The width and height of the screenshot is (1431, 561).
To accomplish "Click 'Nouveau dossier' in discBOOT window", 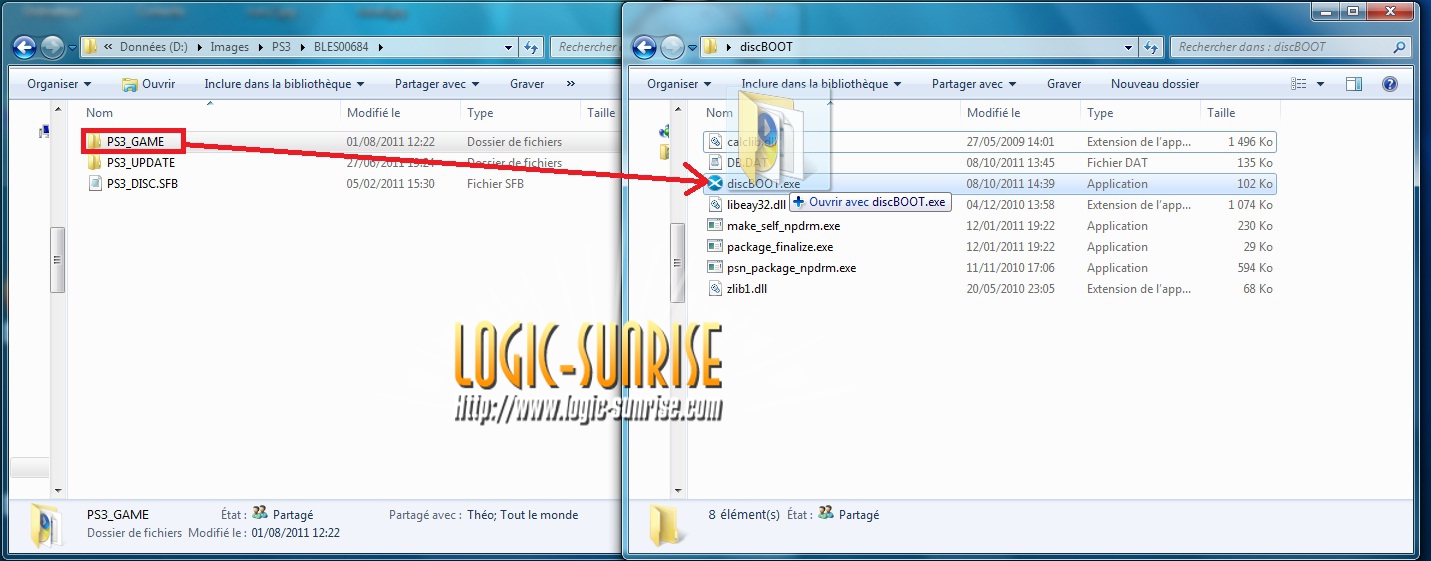I will [1155, 84].
